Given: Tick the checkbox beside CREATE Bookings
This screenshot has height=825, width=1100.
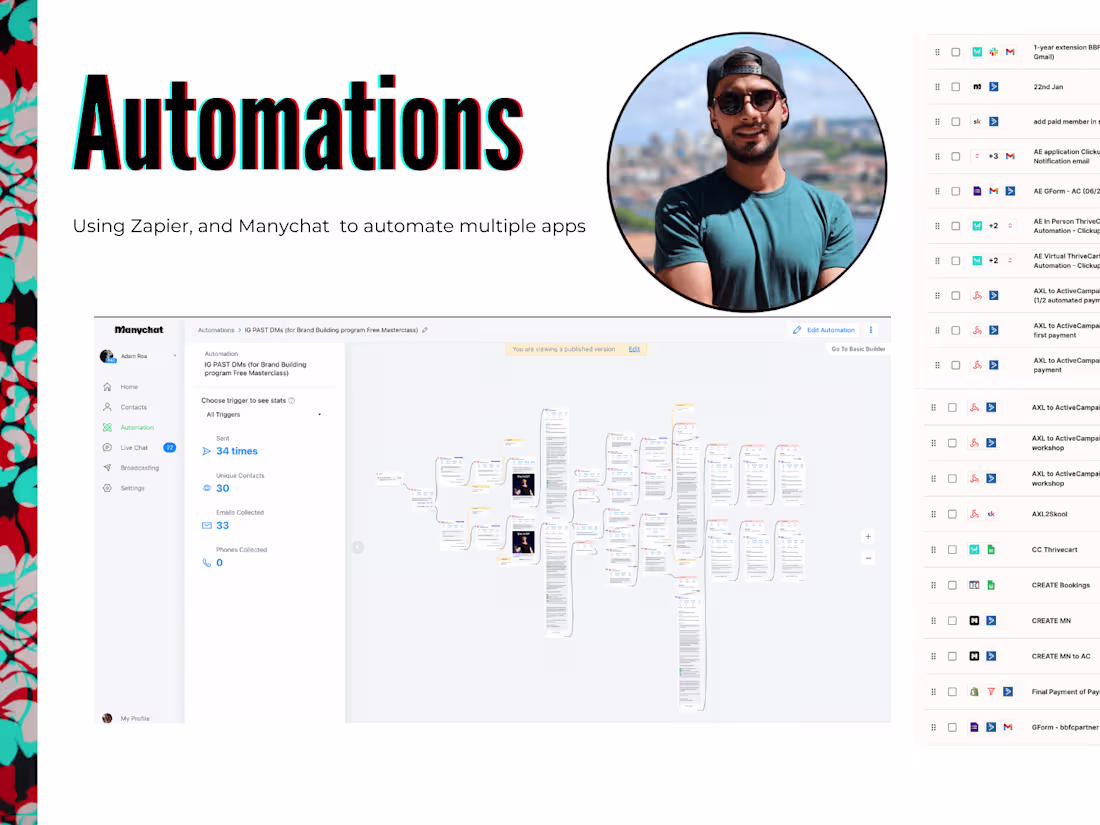Looking at the screenshot, I should tap(951, 585).
